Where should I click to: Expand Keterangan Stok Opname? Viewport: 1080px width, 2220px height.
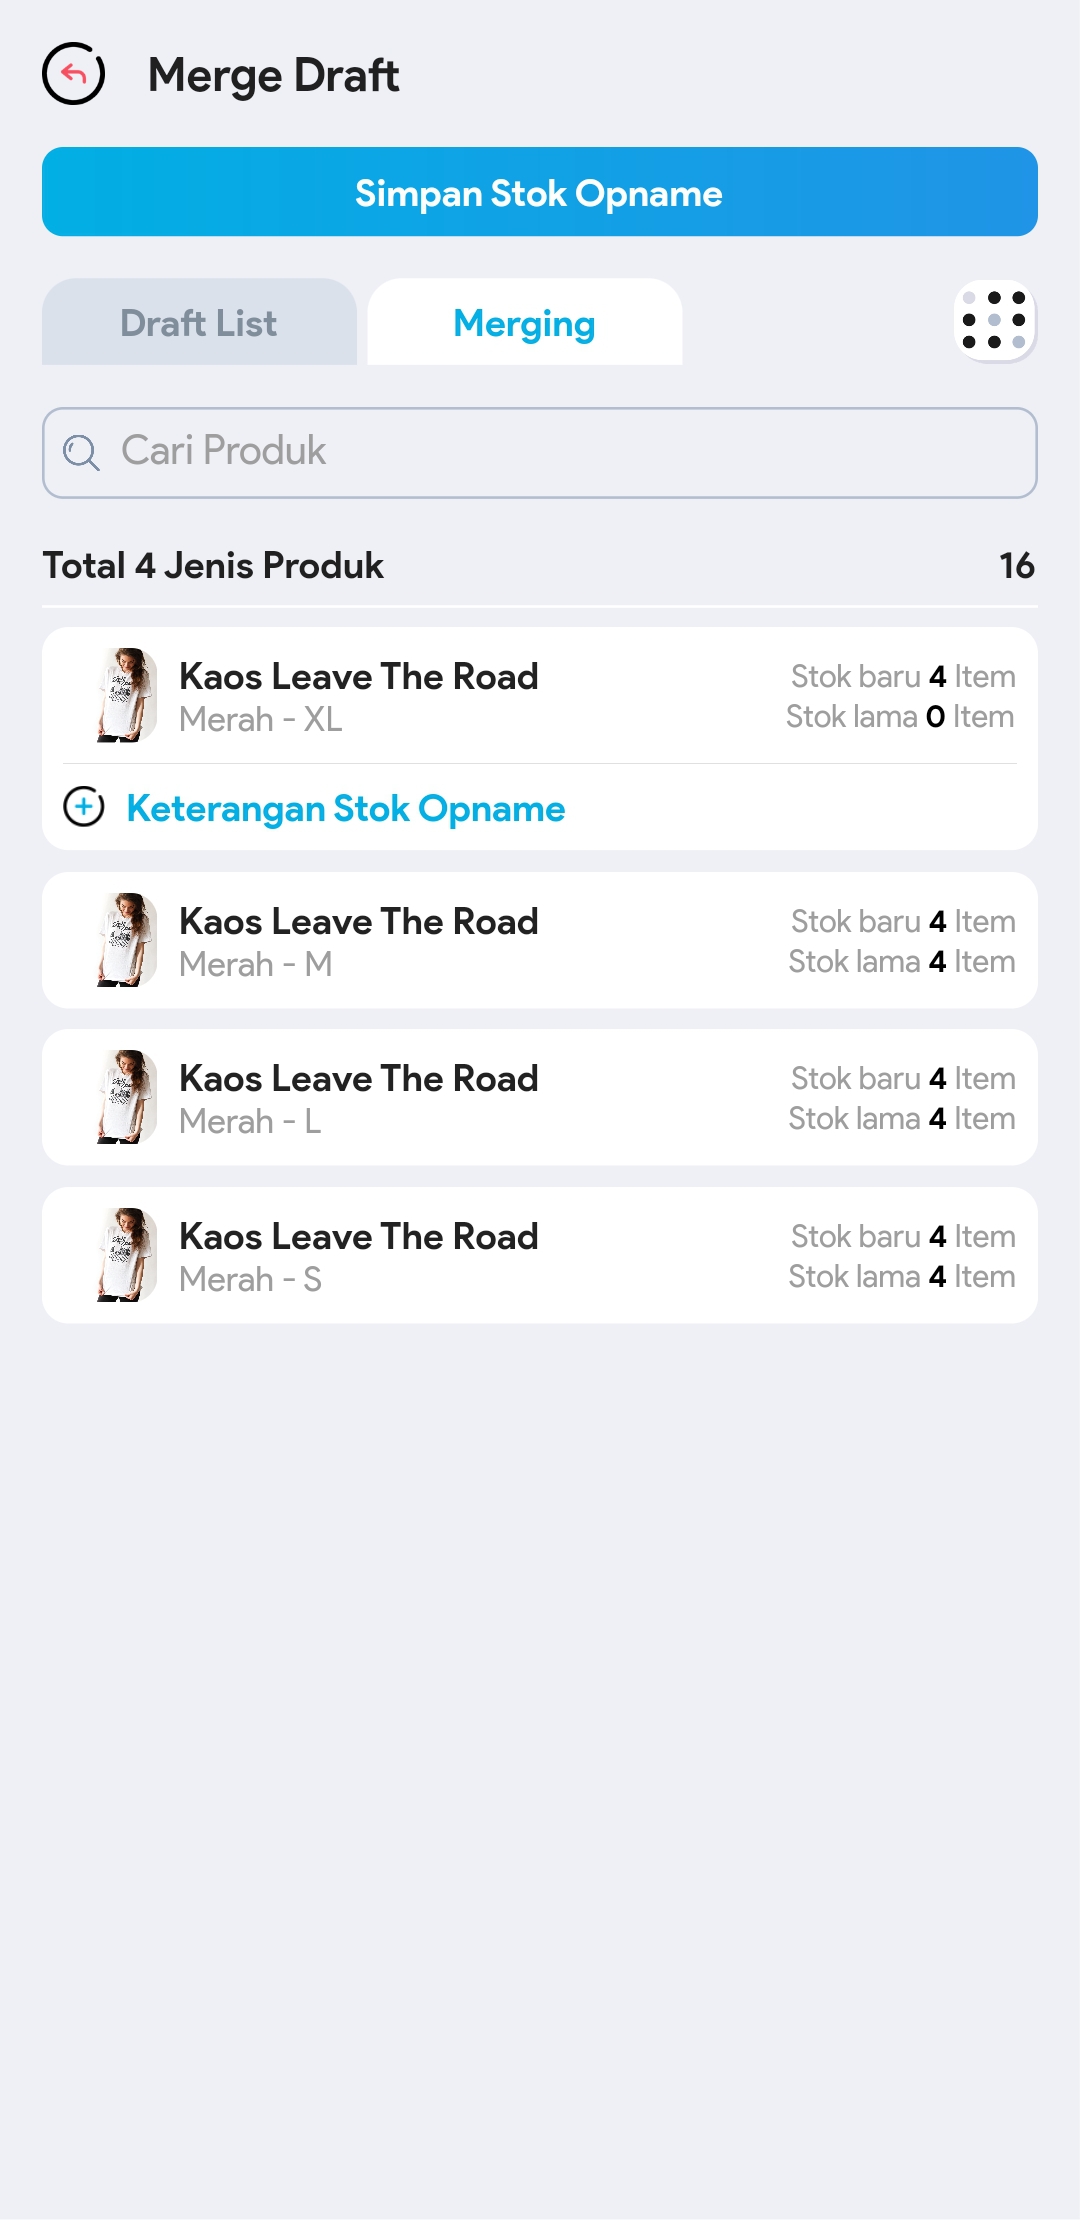[345, 808]
